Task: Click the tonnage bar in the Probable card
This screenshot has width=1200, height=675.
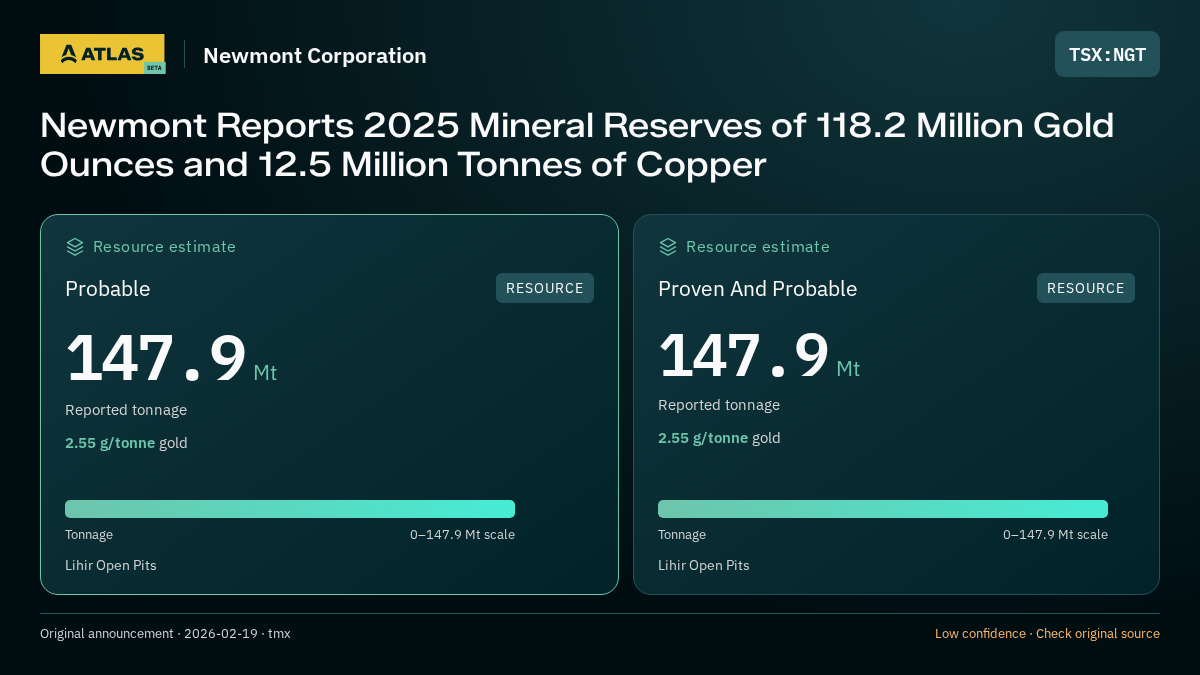Action: [290, 509]
